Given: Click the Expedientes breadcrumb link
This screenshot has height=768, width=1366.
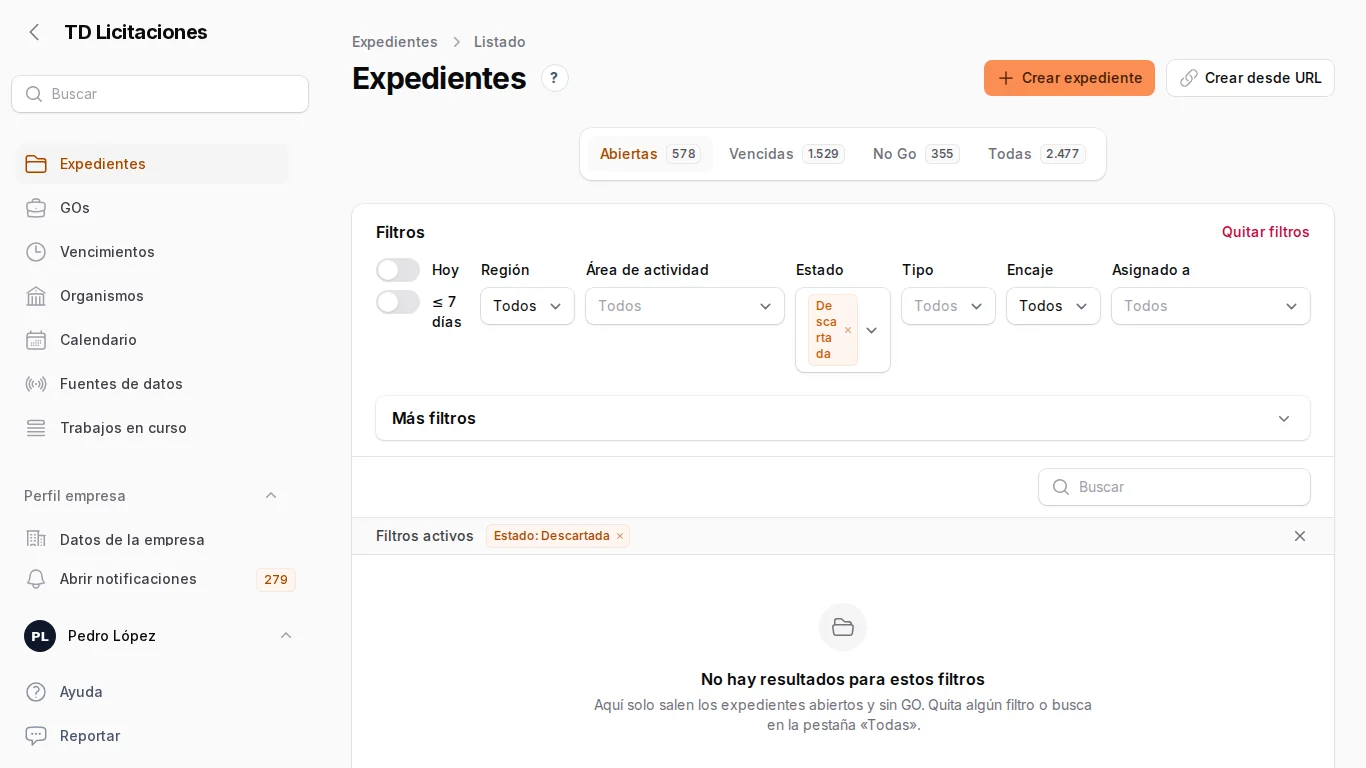Looking at the screenshot, I should (x=395, y=42).
